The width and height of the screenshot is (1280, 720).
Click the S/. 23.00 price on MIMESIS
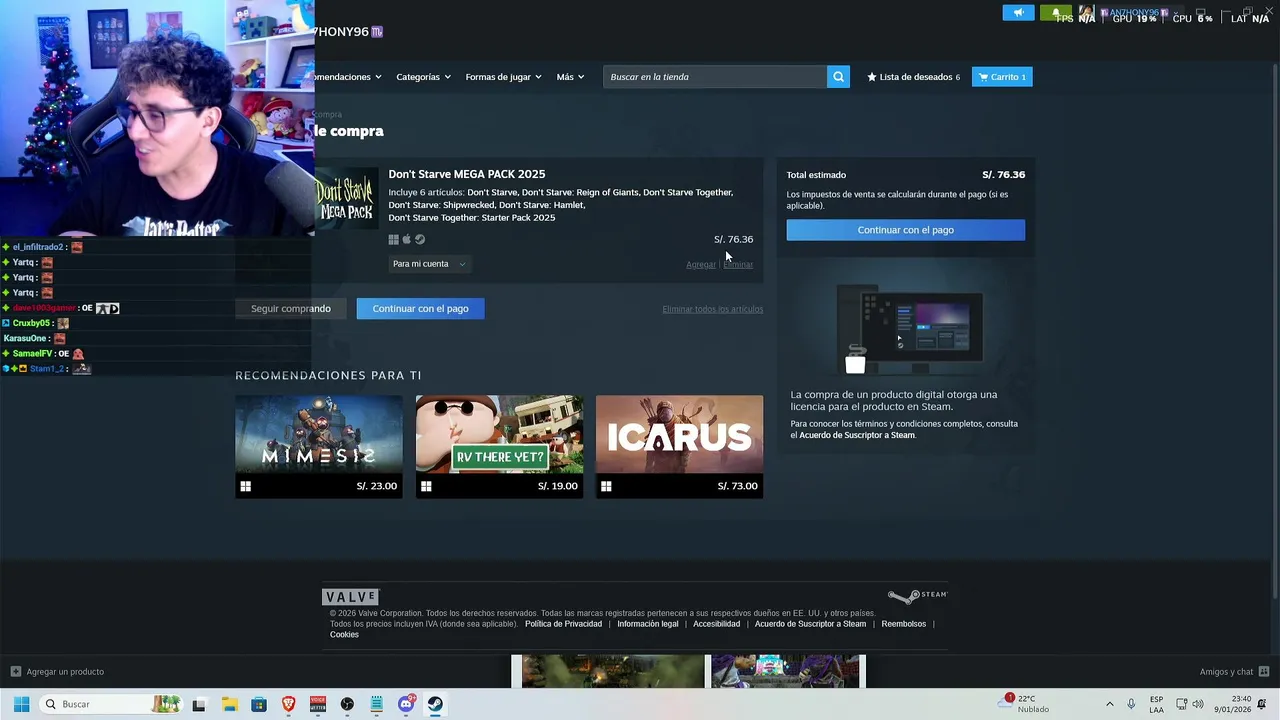(x=377, y=486)
